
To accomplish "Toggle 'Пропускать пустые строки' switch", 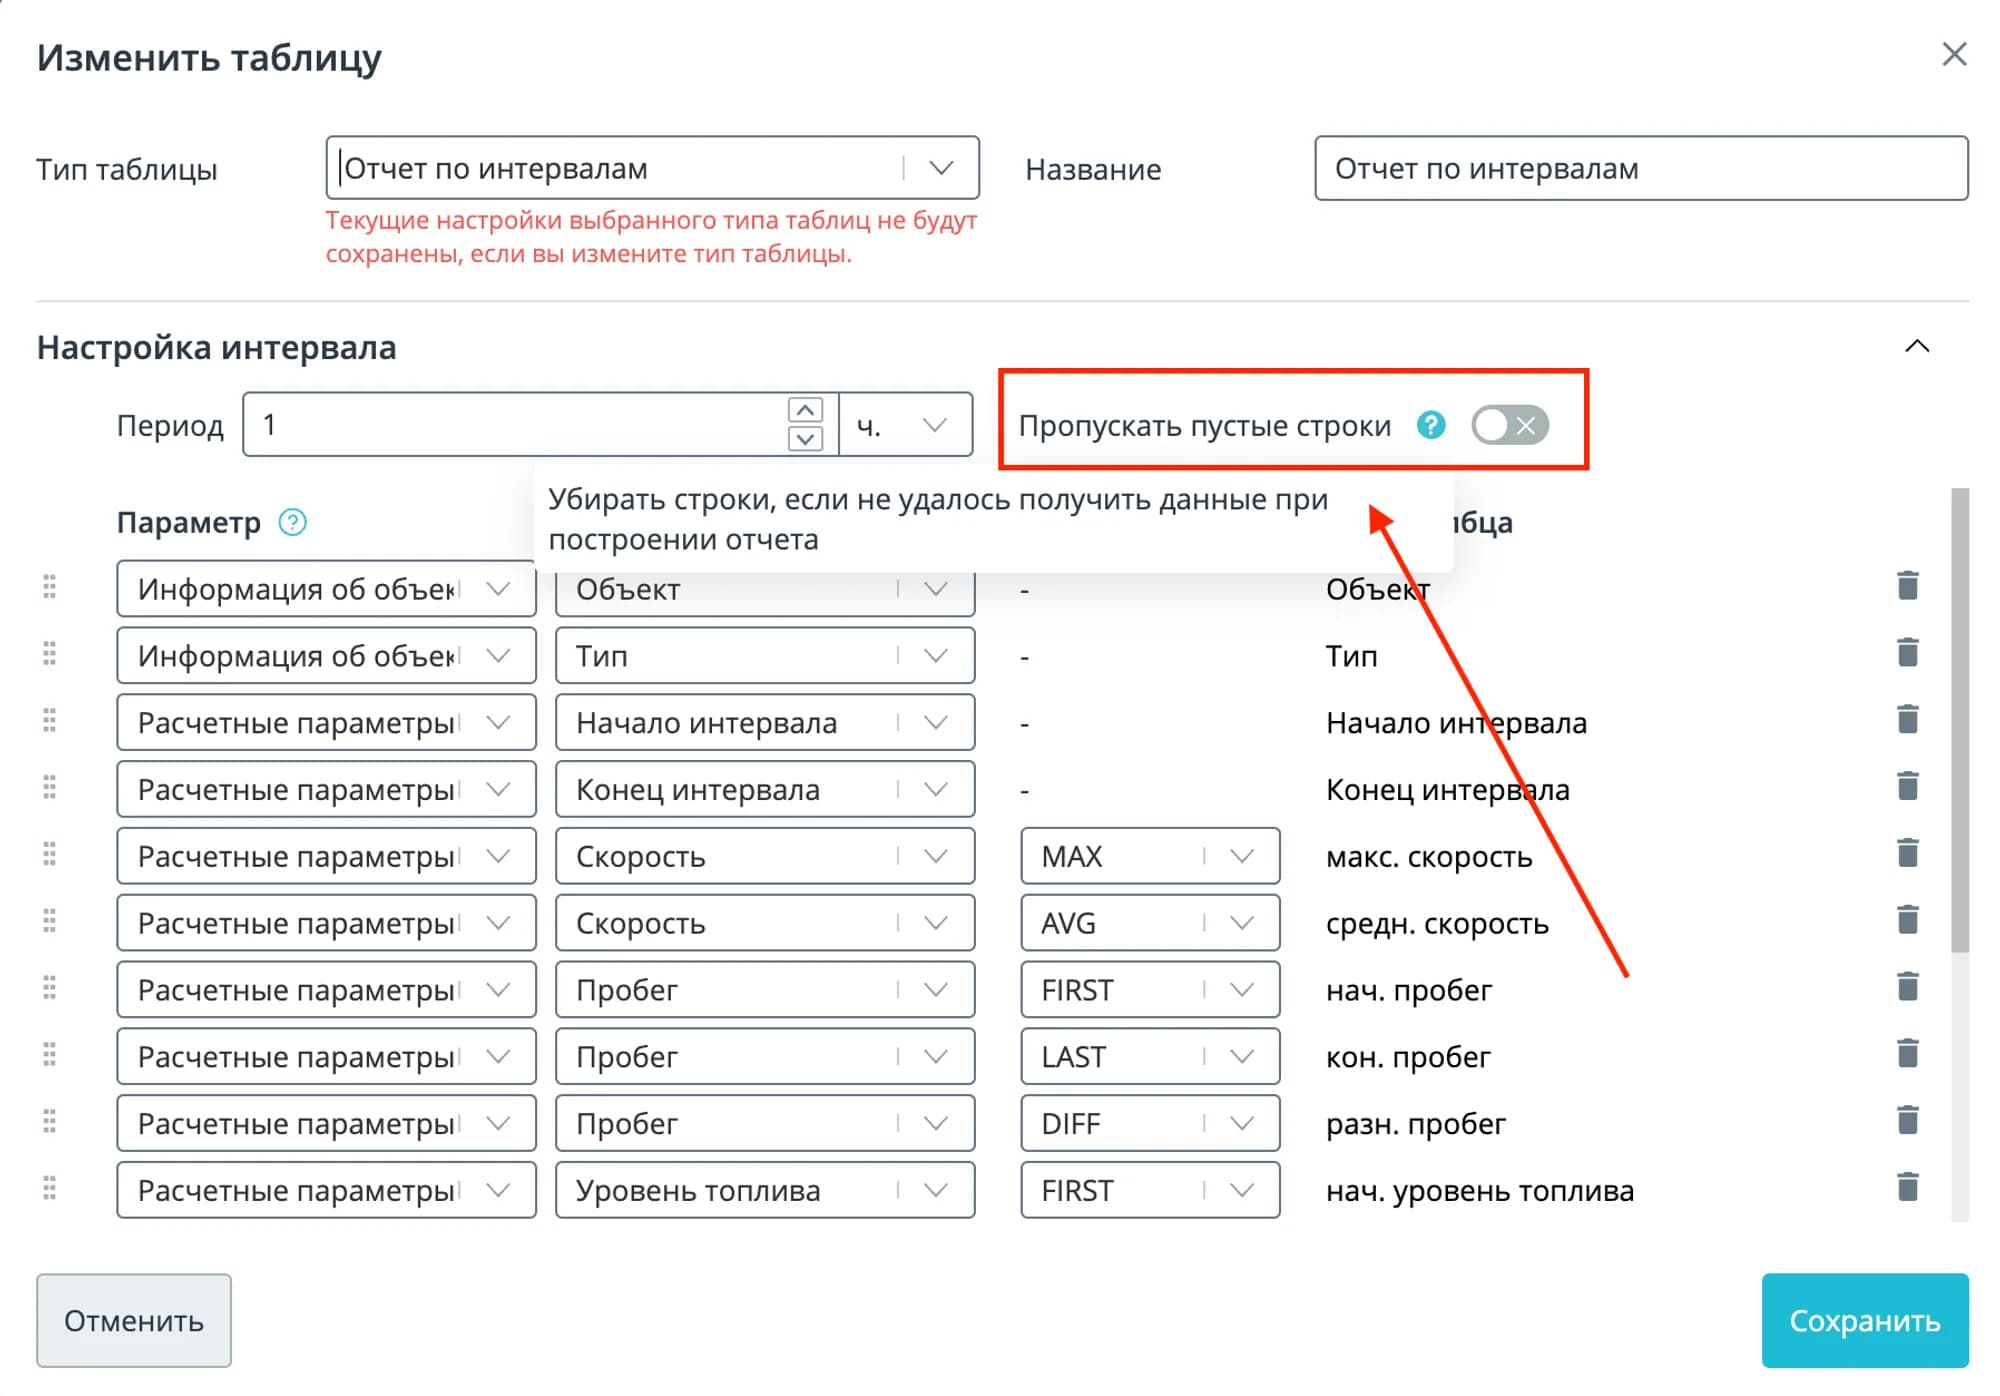I will tap(1509, 425).
